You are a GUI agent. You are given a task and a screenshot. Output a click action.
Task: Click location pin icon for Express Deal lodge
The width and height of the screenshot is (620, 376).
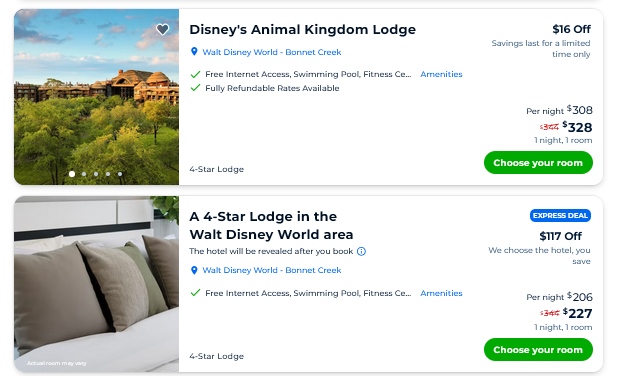coord(194,270)
